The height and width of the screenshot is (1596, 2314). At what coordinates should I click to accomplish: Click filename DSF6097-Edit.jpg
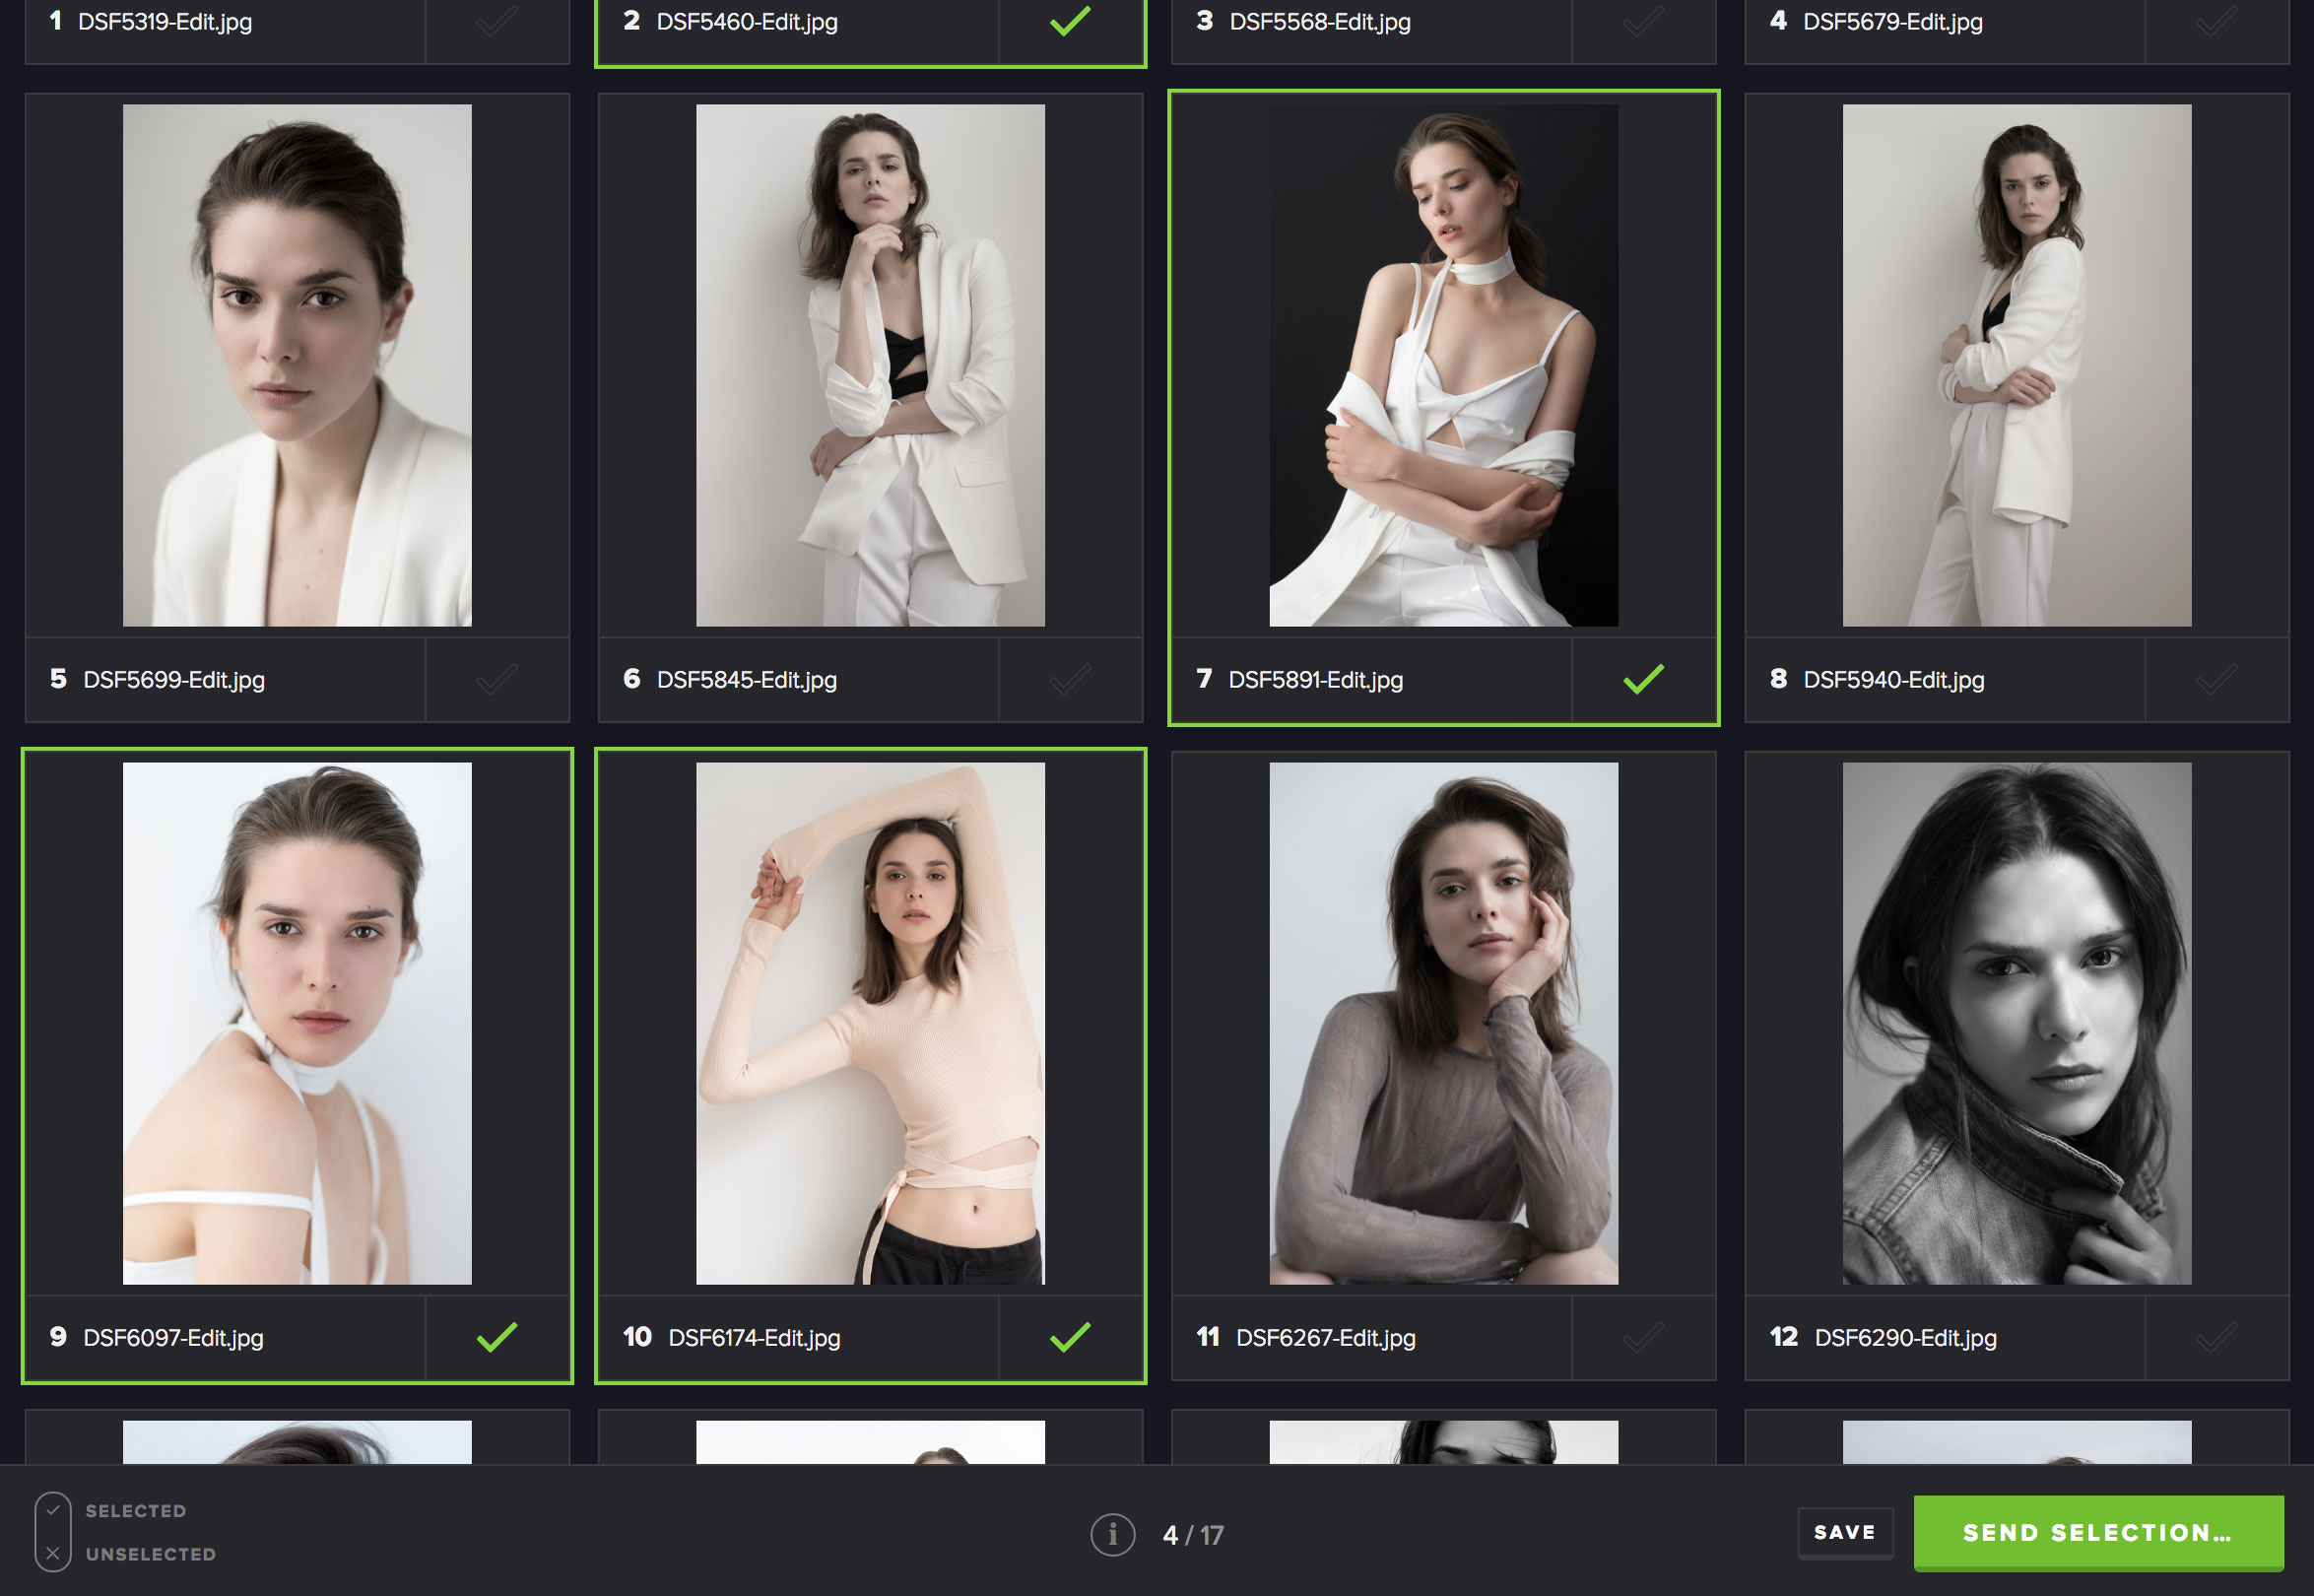[174, 1338]
